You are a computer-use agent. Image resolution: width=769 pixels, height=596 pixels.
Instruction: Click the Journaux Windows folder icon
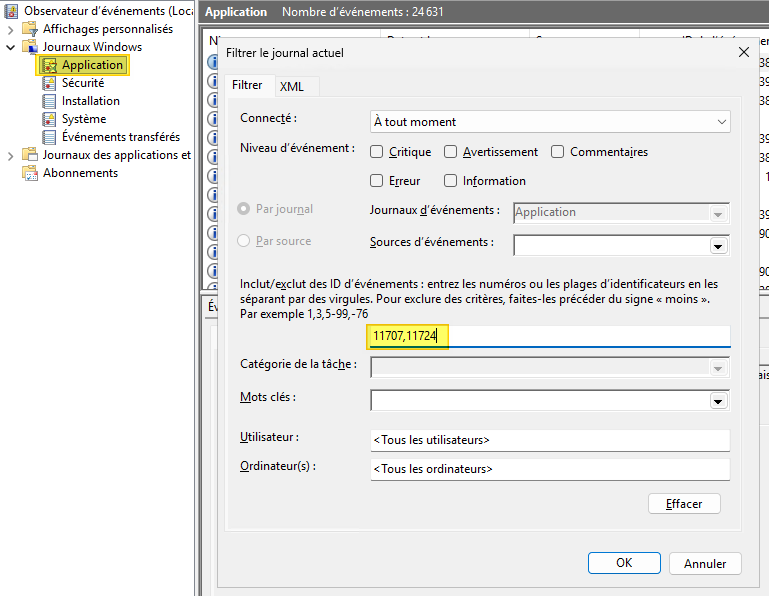30,47
